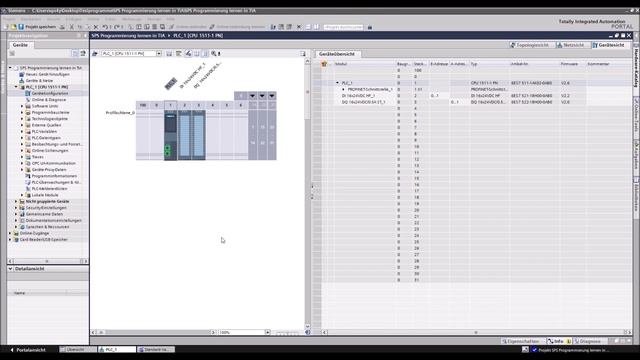Click the dock panel icon at device view top right
Viewport: 640px width, 360px height.
(303, 53)
